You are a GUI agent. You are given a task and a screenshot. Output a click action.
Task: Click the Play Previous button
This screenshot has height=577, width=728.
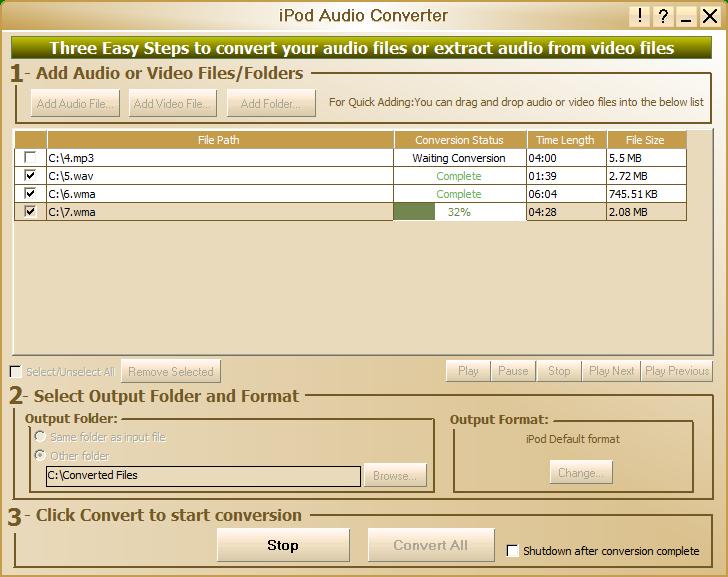(x=677, y=371)
